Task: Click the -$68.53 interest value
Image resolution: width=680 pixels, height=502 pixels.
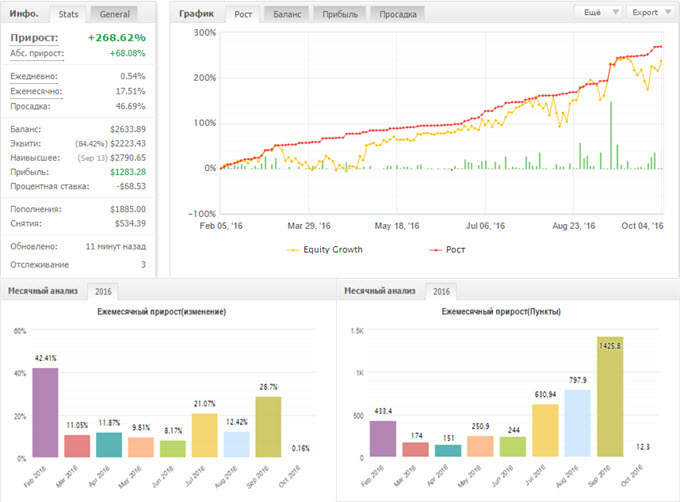Action: pos(131,186)
